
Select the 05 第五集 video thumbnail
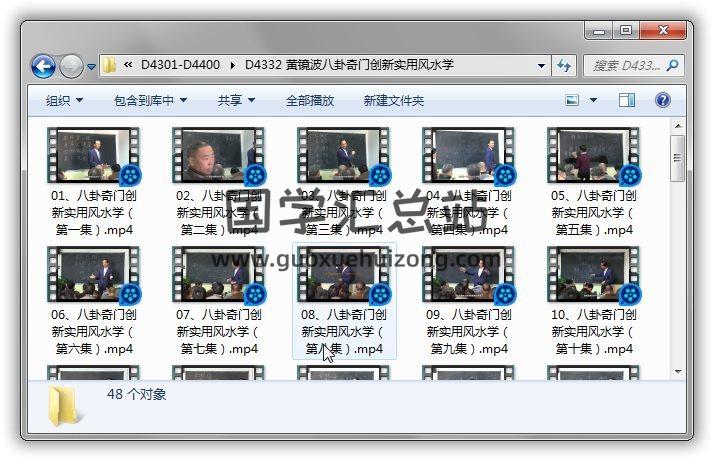(x=593, y=155)
